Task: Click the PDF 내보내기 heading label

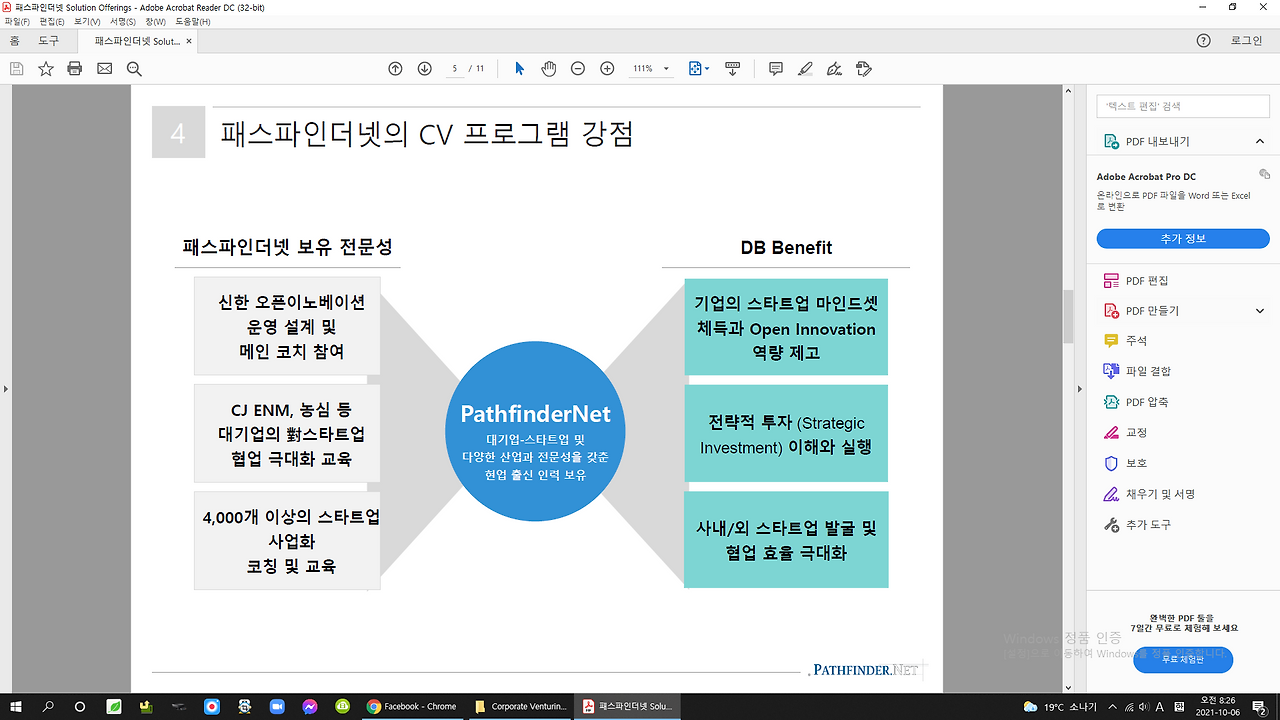Action: 1158,142
